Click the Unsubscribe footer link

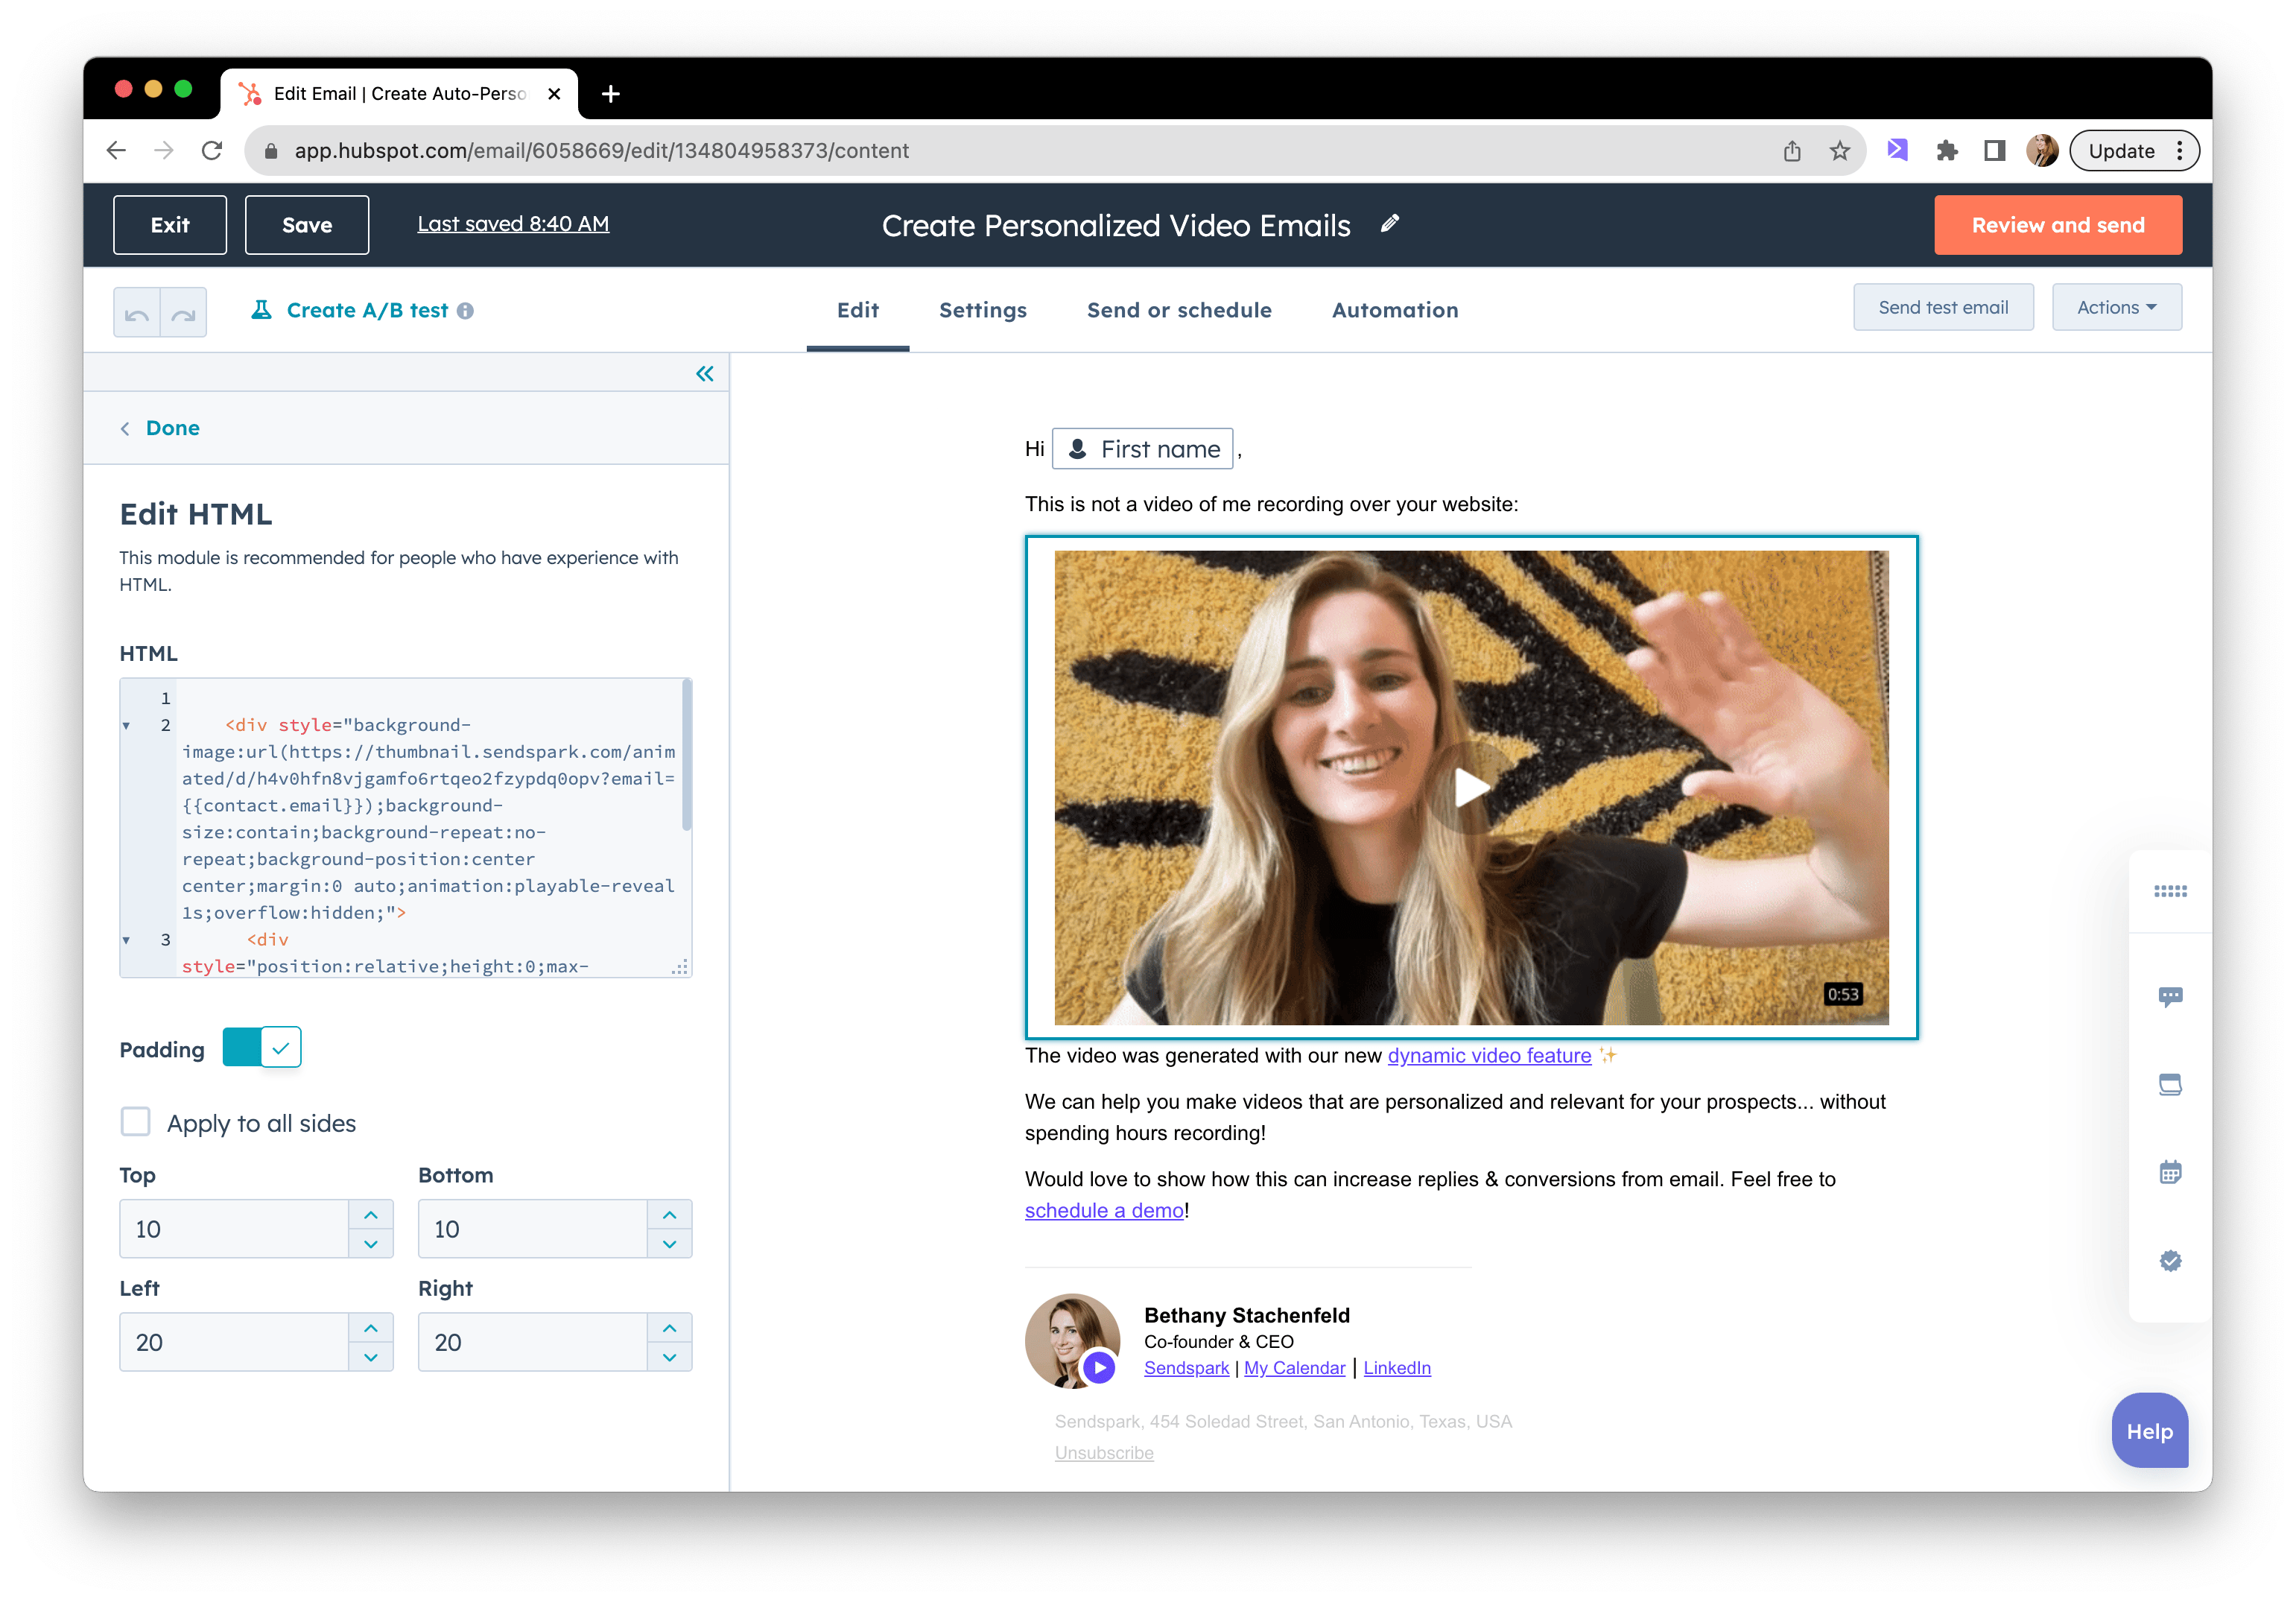(x=1104, y=1452)
